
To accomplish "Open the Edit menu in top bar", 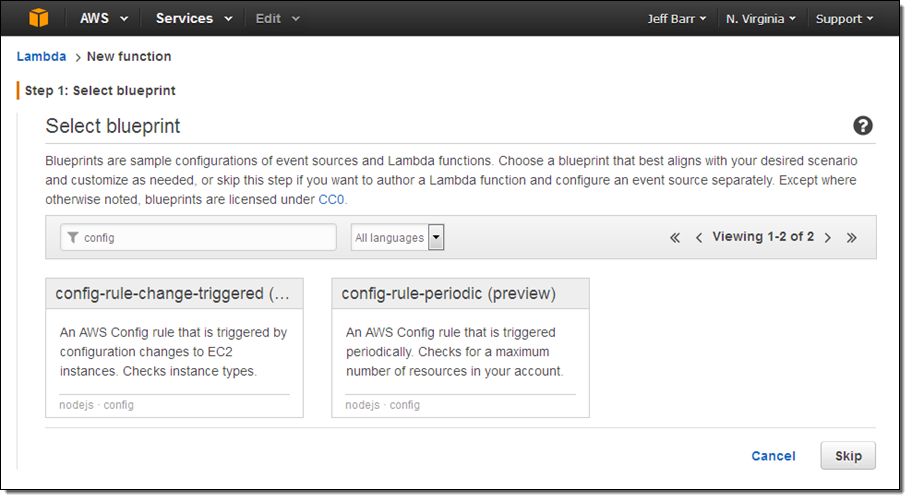I will pyautogui.click(x=277, y=18).
